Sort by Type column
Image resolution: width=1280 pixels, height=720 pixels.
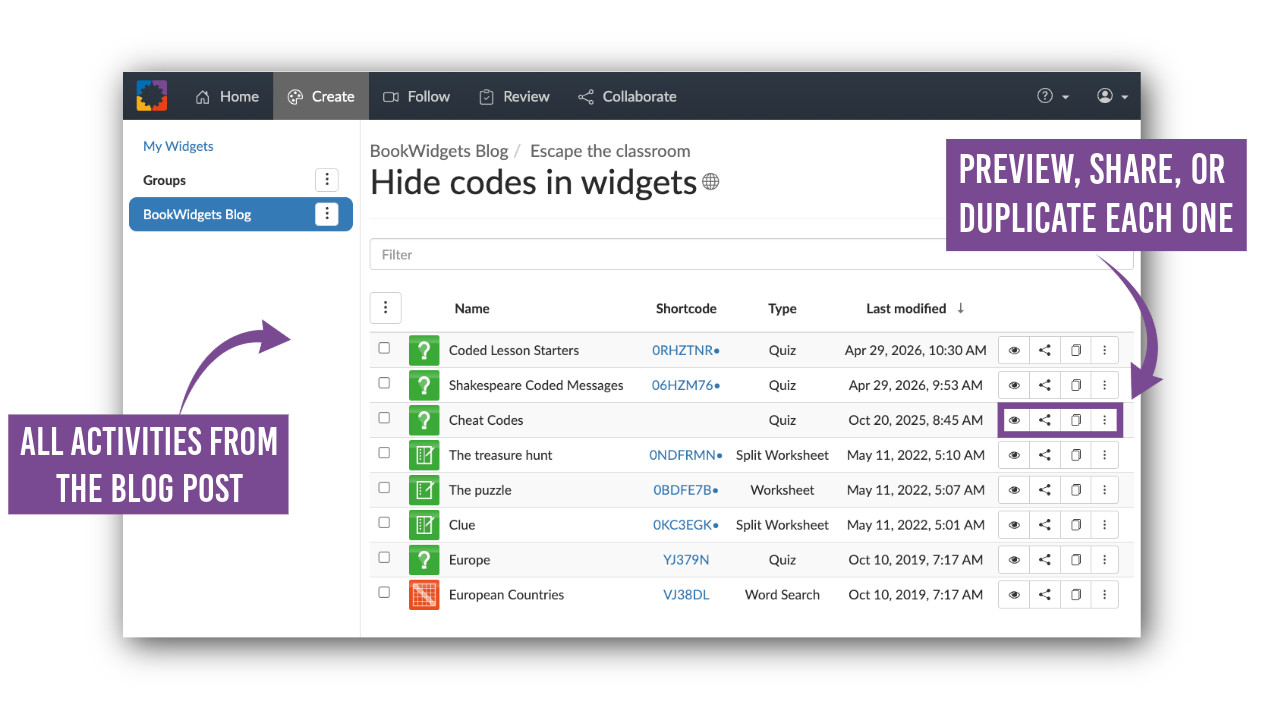tap(782, 308)
